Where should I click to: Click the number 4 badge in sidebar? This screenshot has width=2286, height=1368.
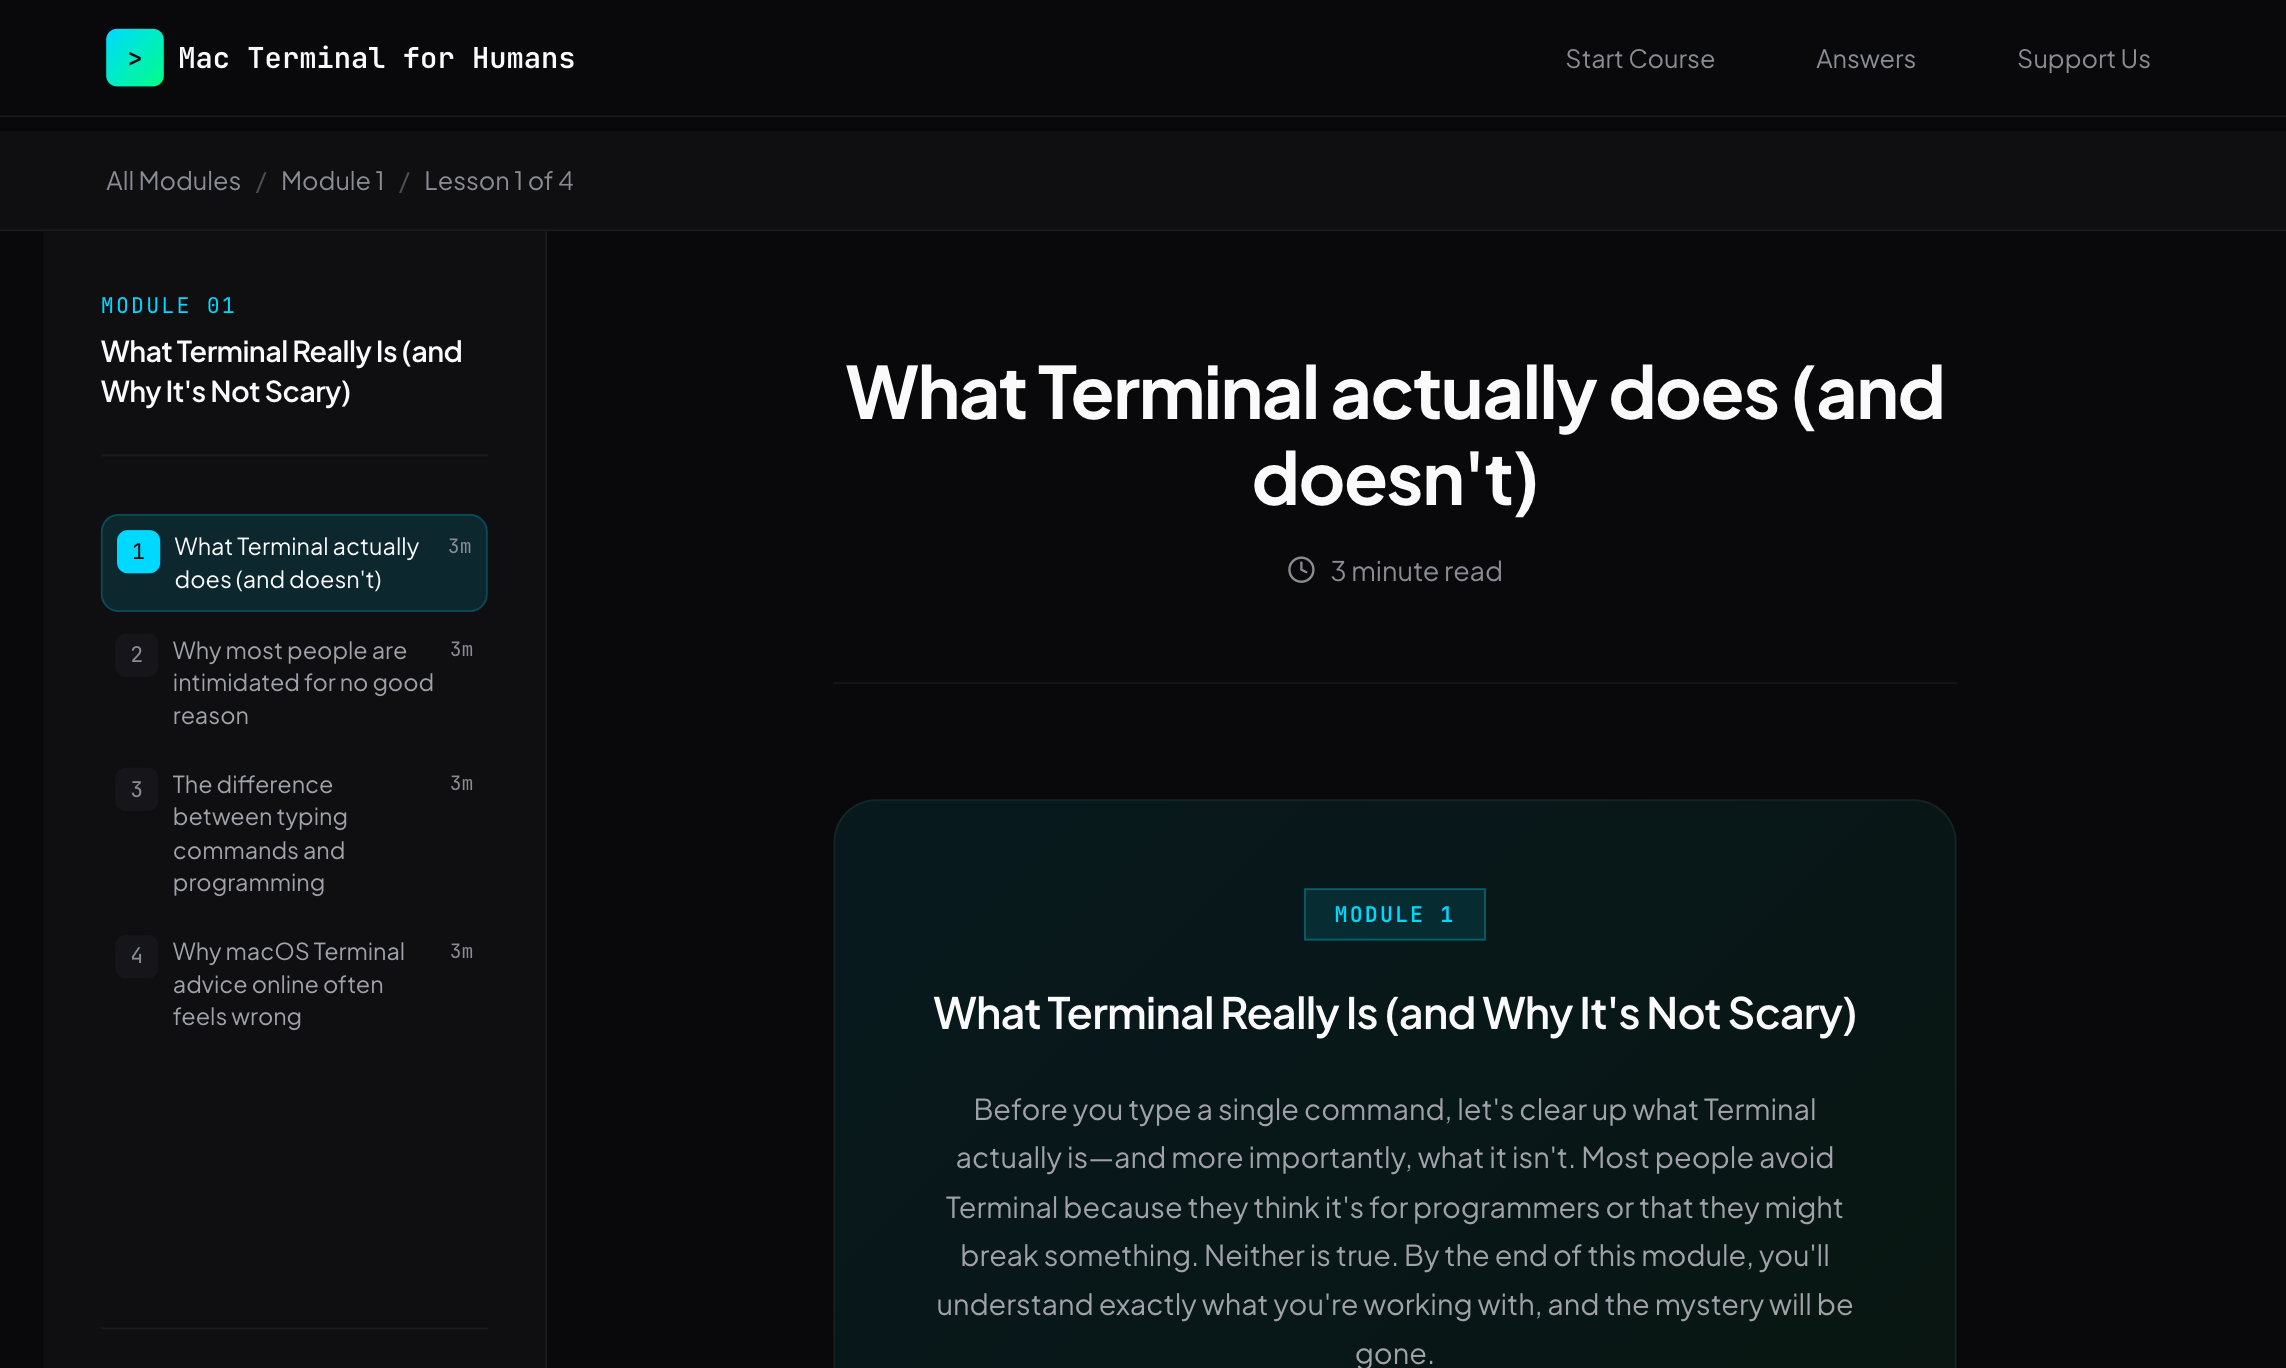(x=137, y=956)
